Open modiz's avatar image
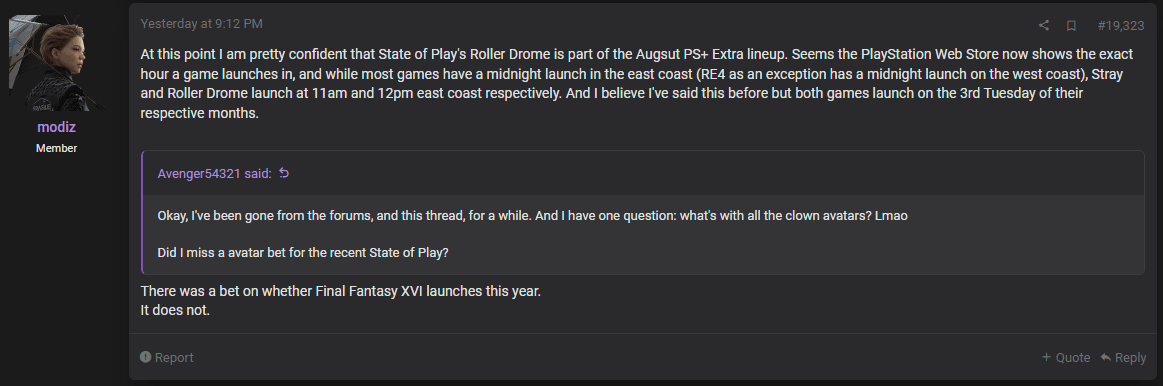Image resolution: width=1163 pixels, height=386 pixels. (57, 63)
